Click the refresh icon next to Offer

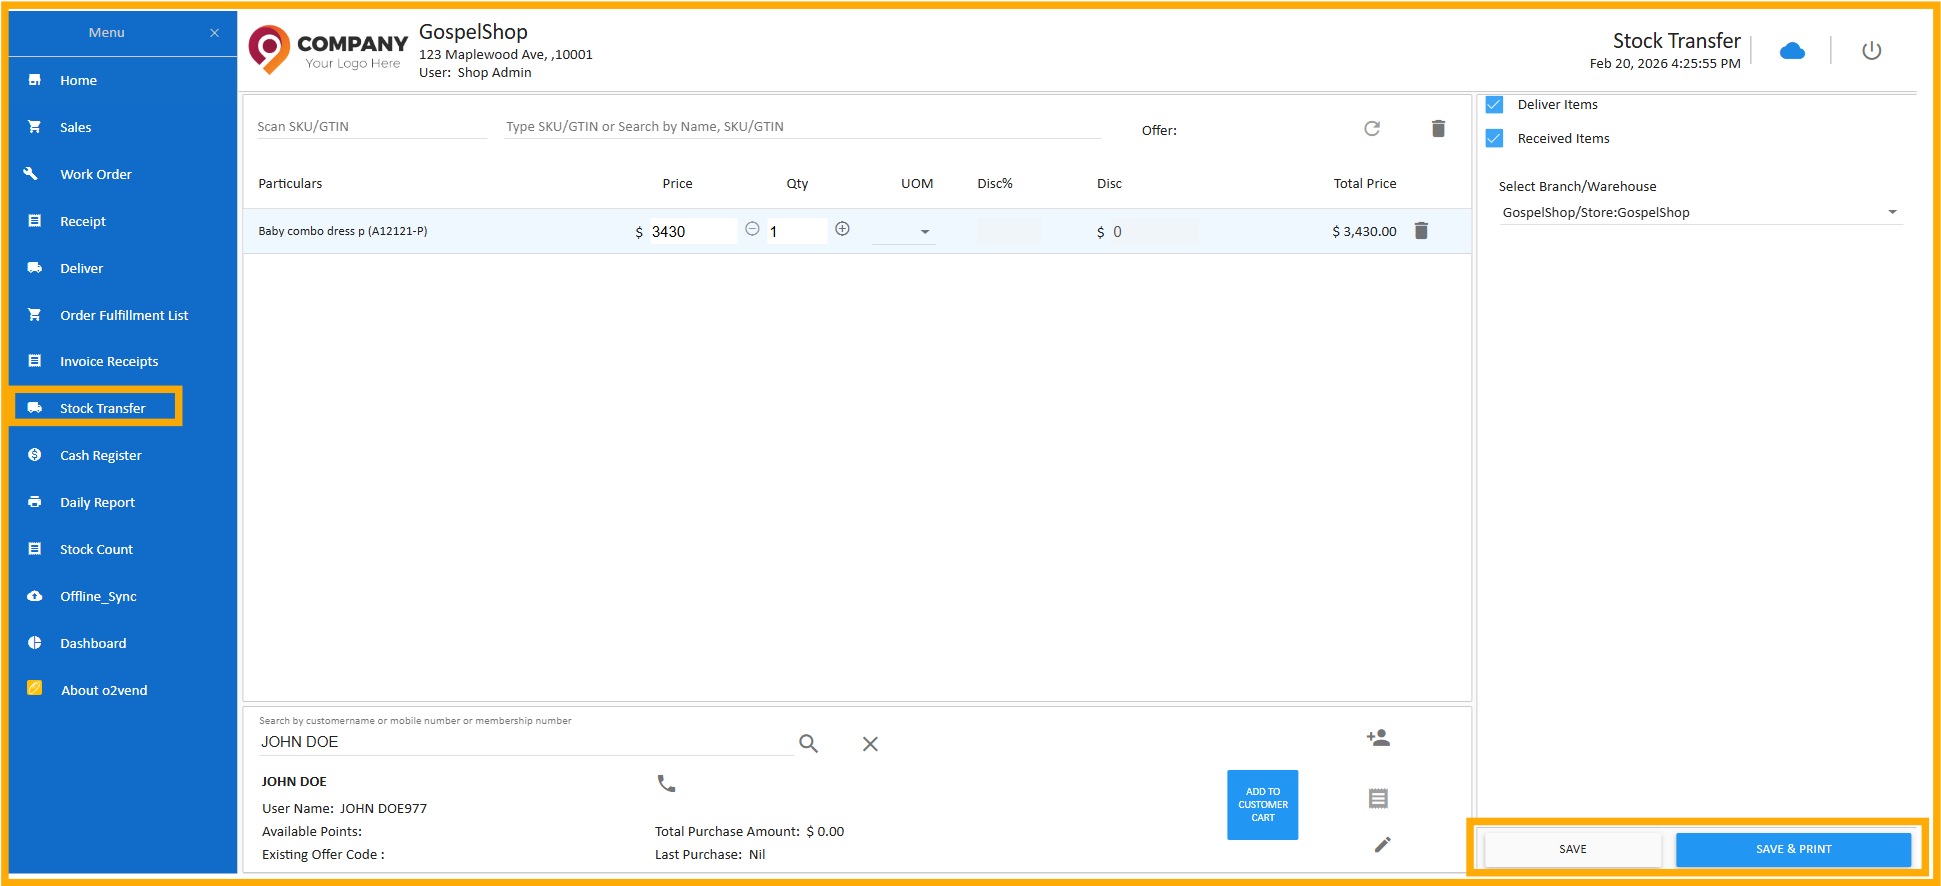click(1372, 128)
